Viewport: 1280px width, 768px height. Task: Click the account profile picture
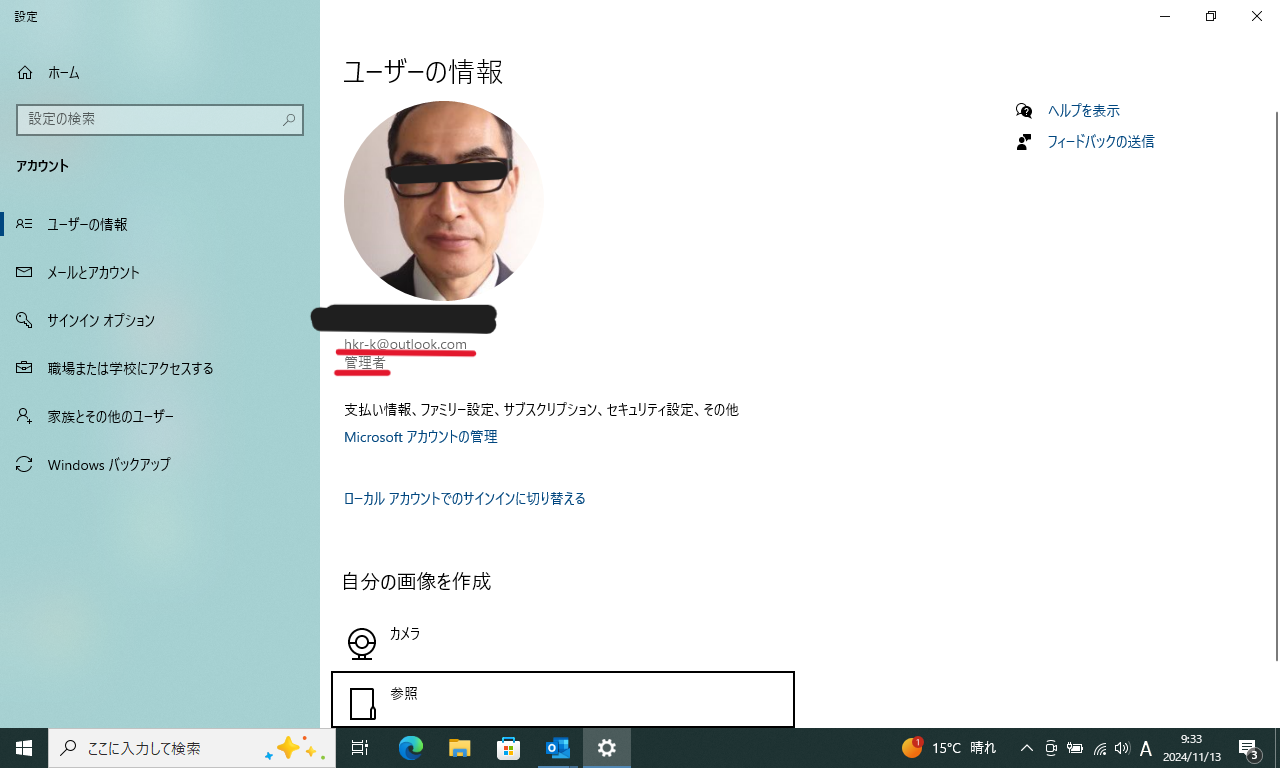444,200
